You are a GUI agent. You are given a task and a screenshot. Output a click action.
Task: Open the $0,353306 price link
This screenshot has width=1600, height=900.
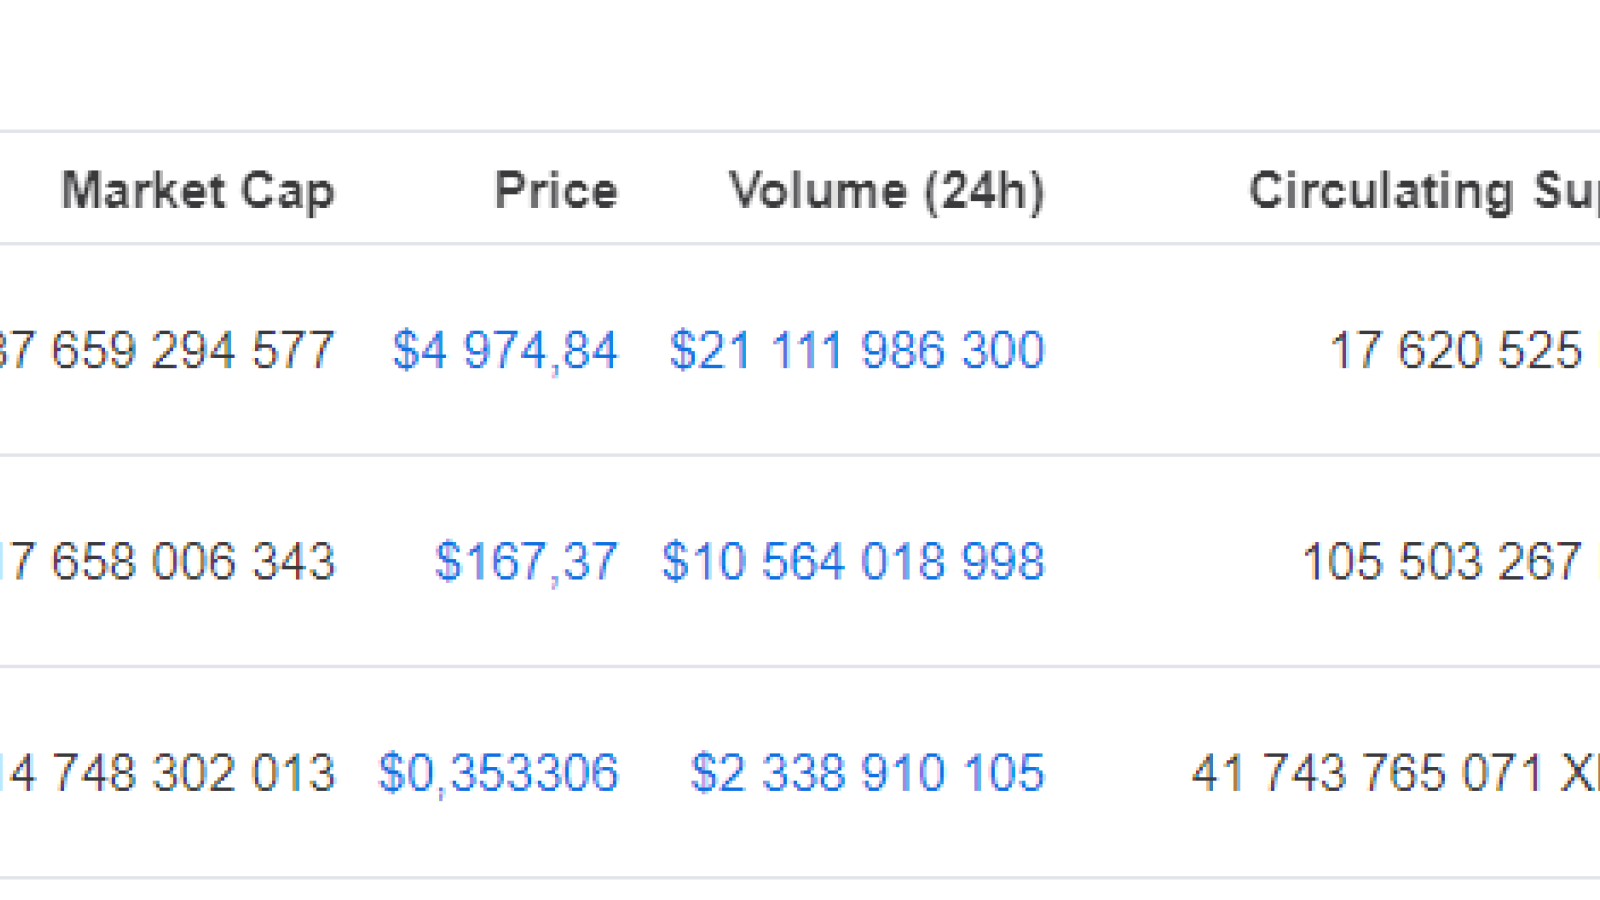tap(498, 774)
